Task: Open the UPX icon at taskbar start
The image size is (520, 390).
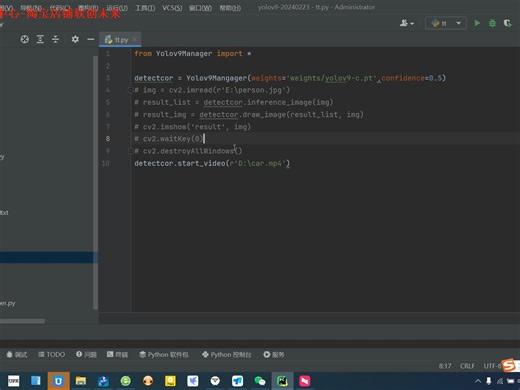Action: pos(14,381)
